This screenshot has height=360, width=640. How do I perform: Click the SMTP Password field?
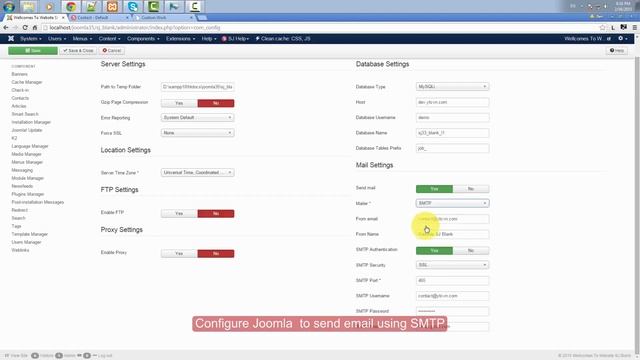point(452,311)
